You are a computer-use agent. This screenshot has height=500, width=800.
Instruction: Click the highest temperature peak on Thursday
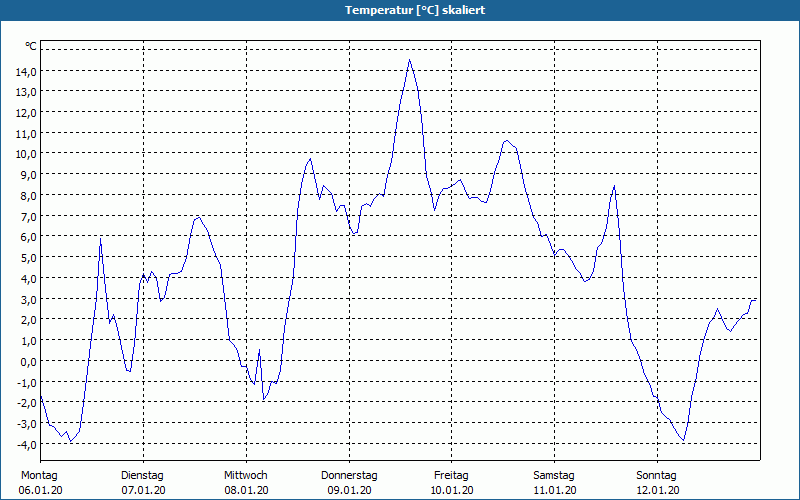(x=409, y=60)
